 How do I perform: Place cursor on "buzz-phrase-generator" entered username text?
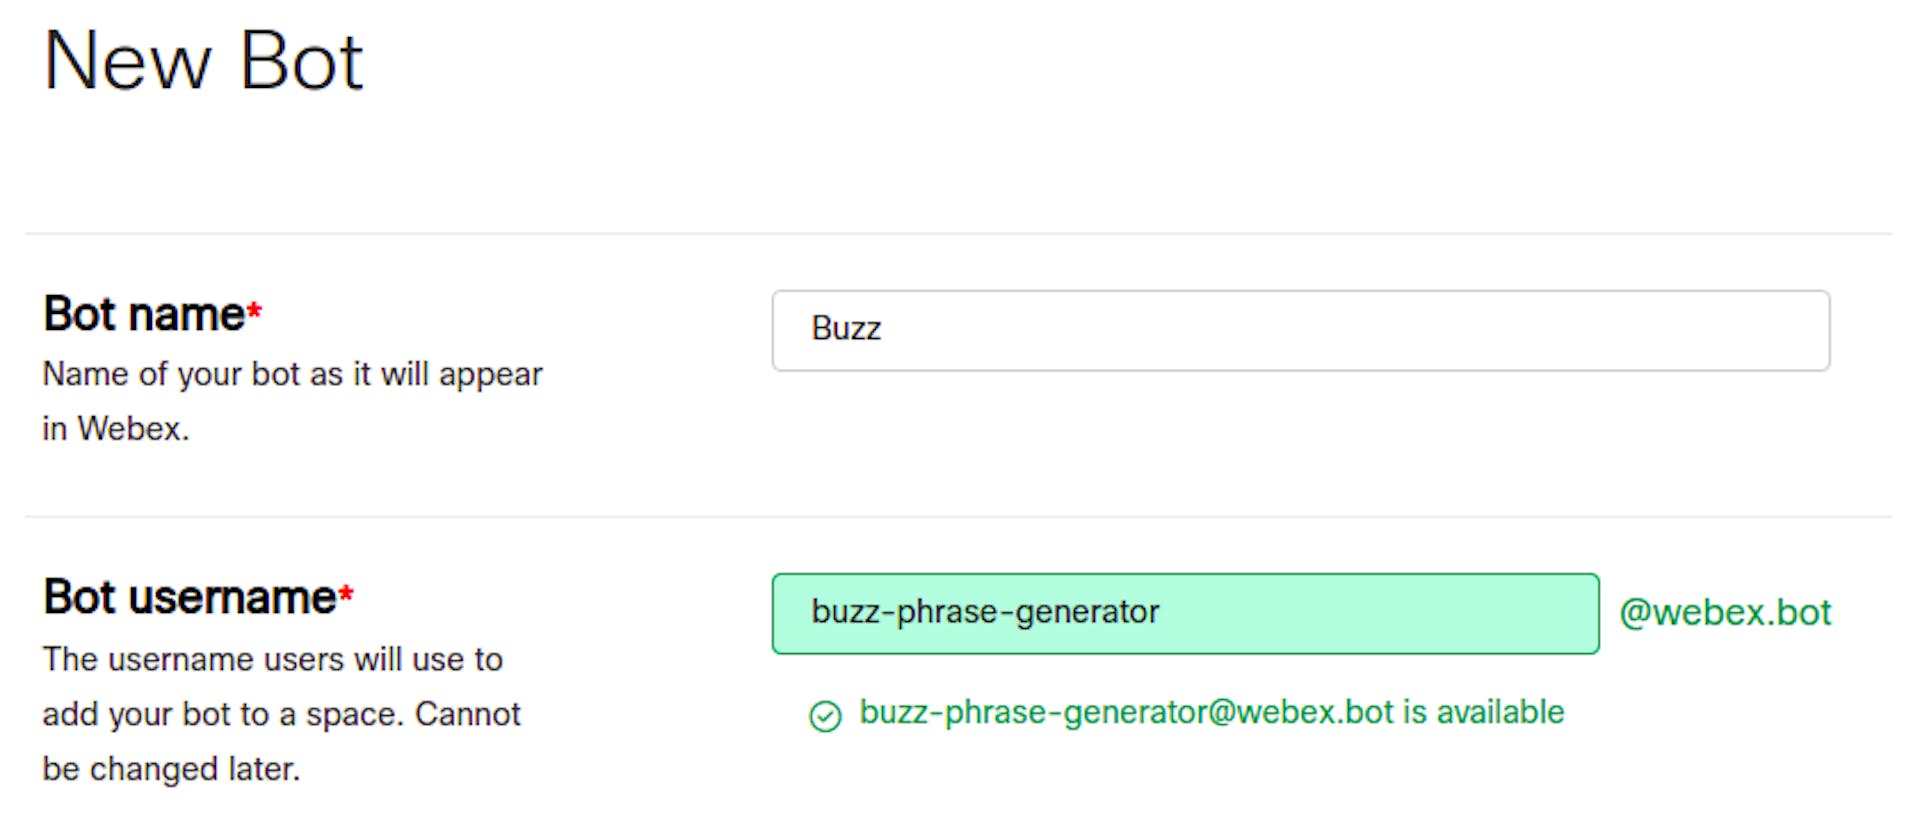[x=985, y=612]
